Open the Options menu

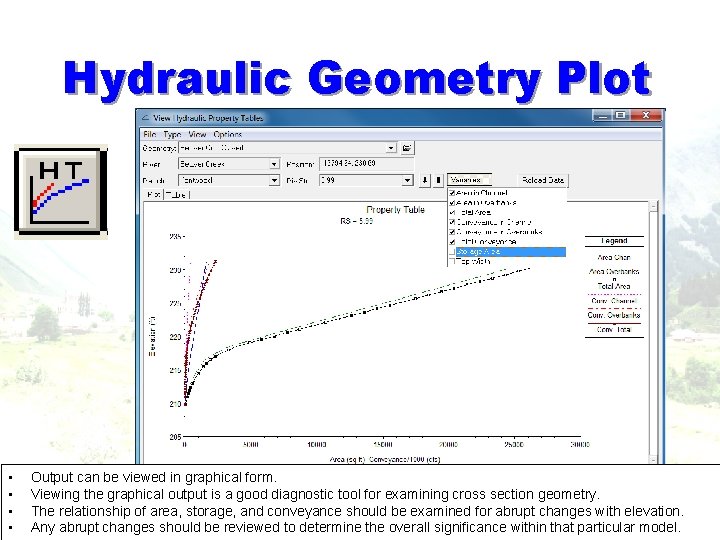pos(227,134)
